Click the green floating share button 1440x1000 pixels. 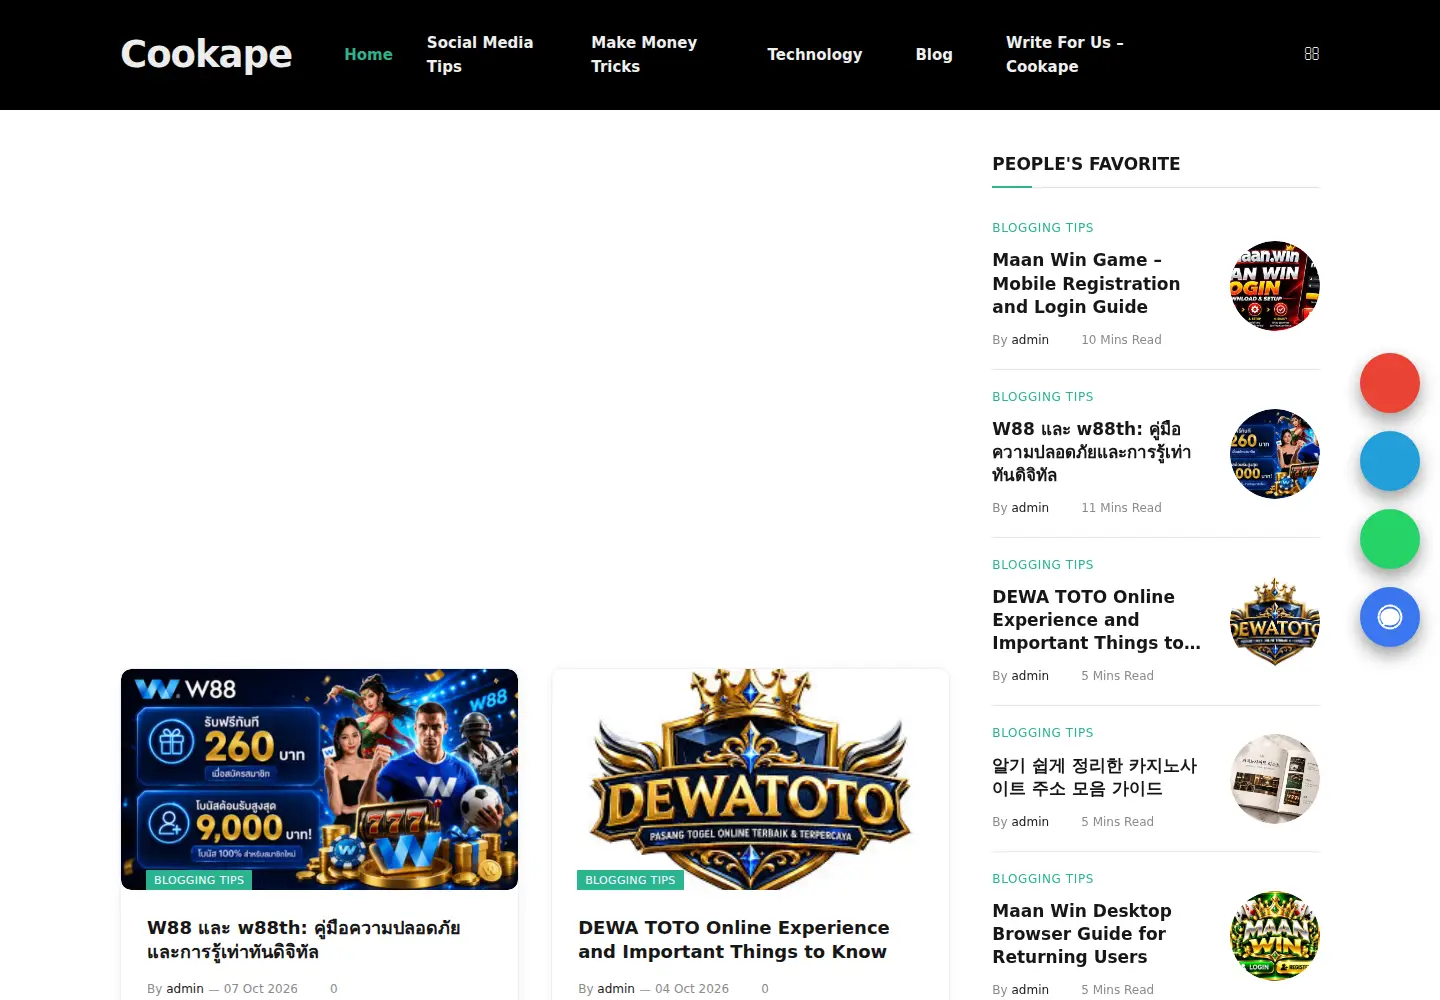(1390, 539)
